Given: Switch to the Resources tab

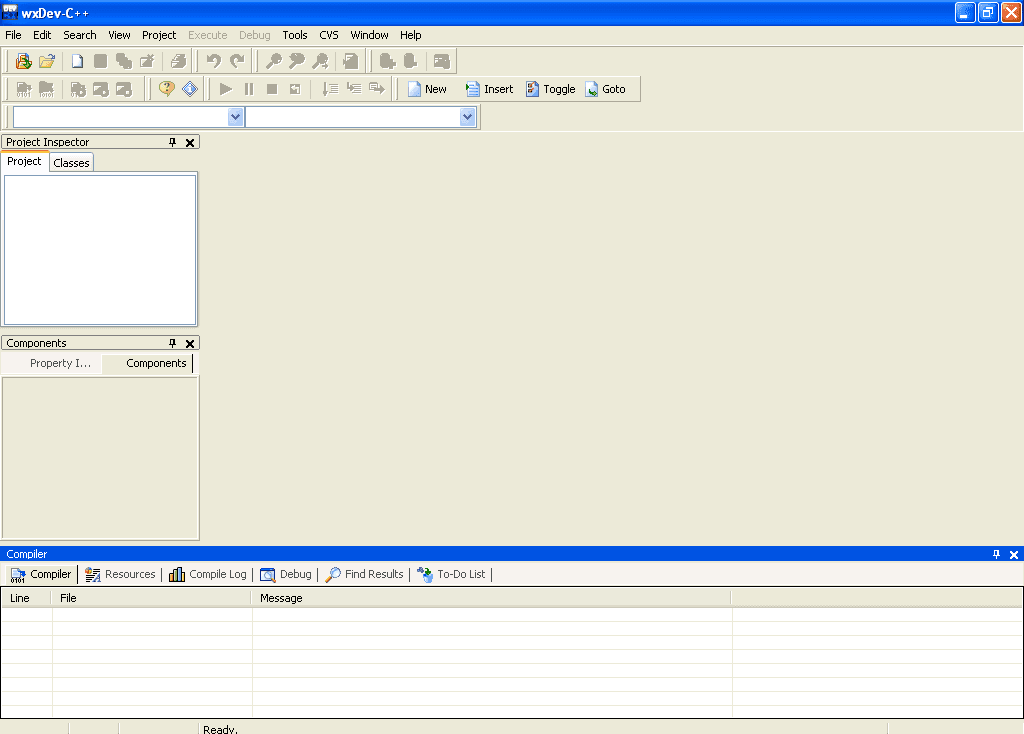Looking at the screenshot, I should click(120, 575).
